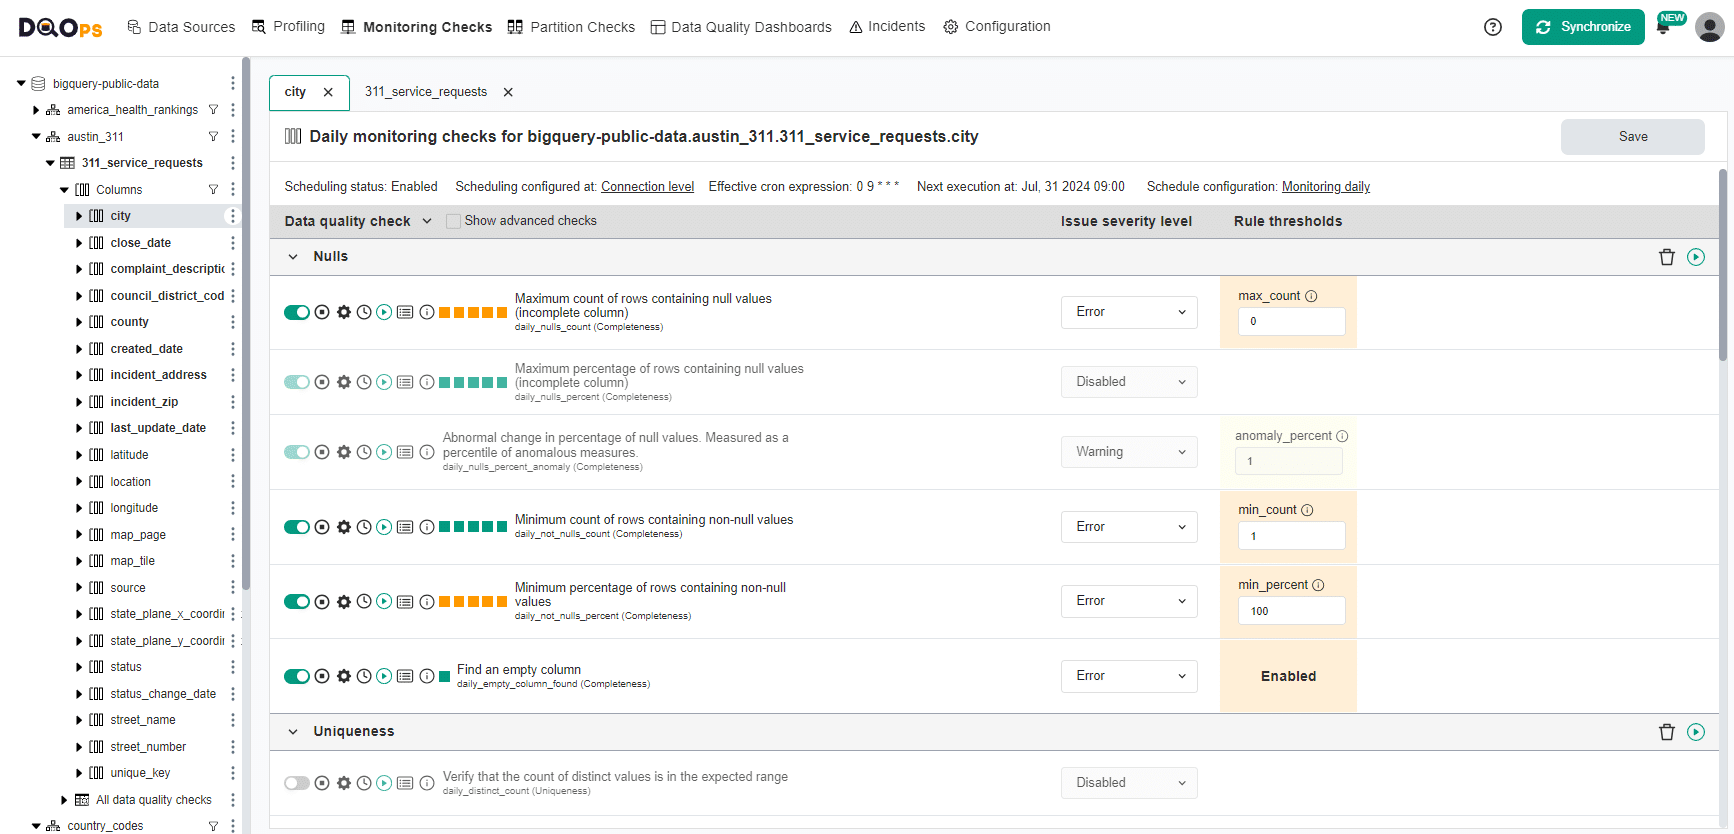Open the Monitoring daily schedule link
This screenshot has height=834, width=1734.
coord(1325,187)
